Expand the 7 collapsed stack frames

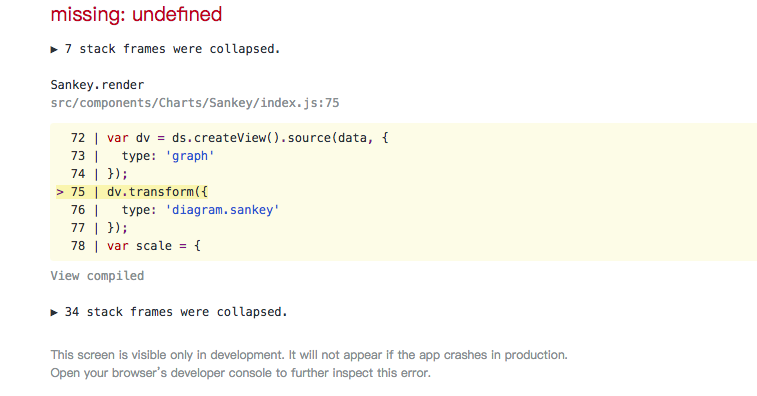point(165,49)
